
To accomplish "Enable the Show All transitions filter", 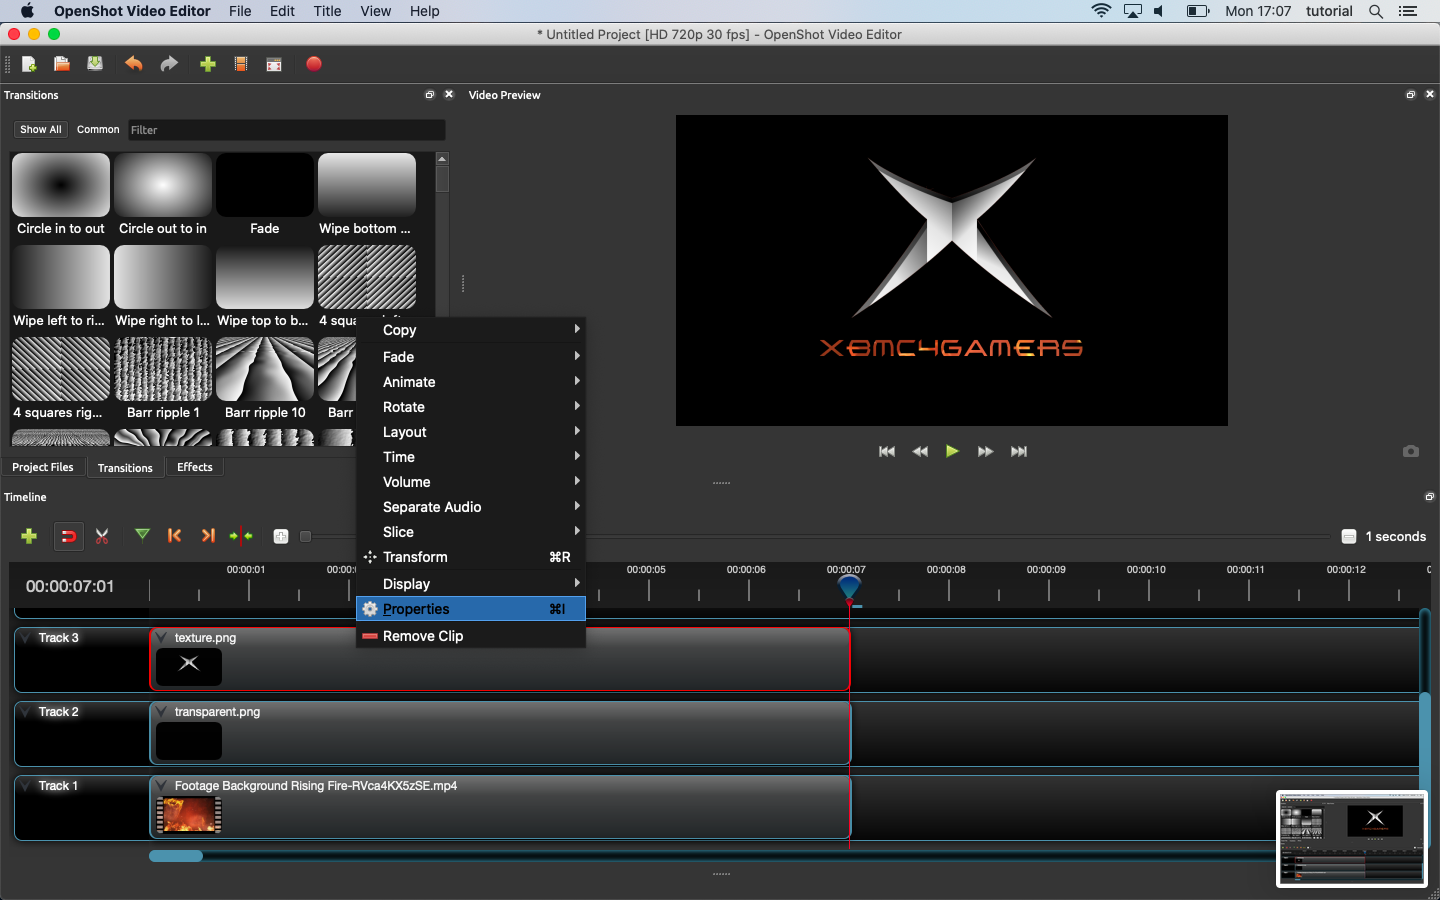I will [41, 130].
